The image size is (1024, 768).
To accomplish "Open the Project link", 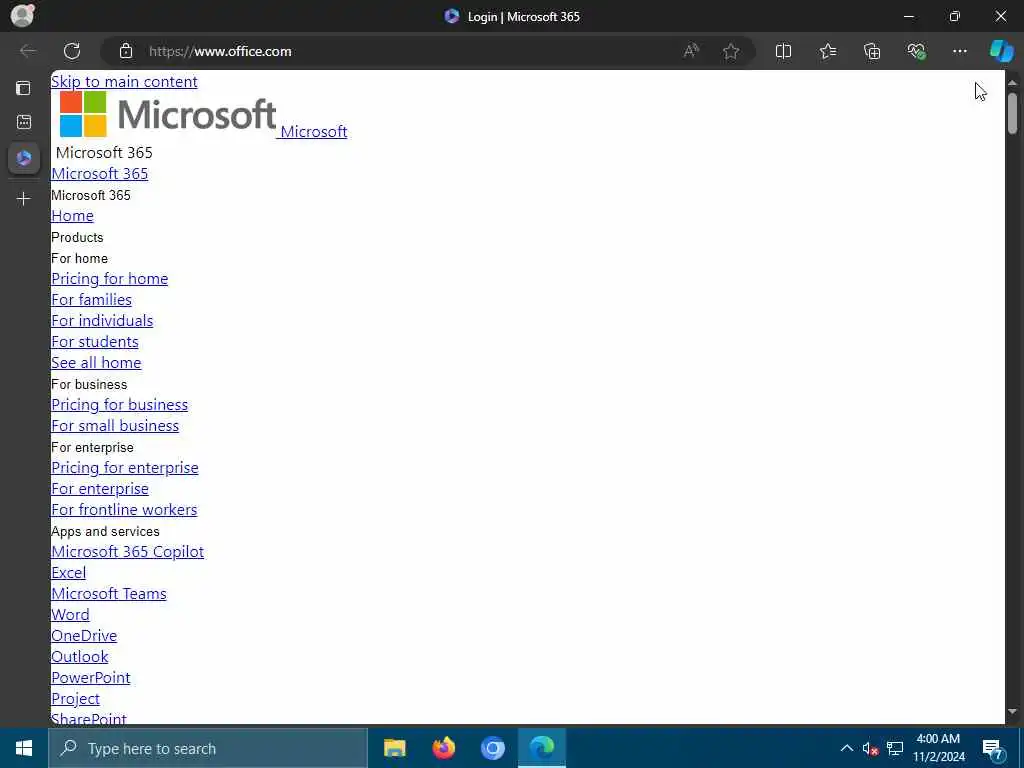I will (76, 699).
